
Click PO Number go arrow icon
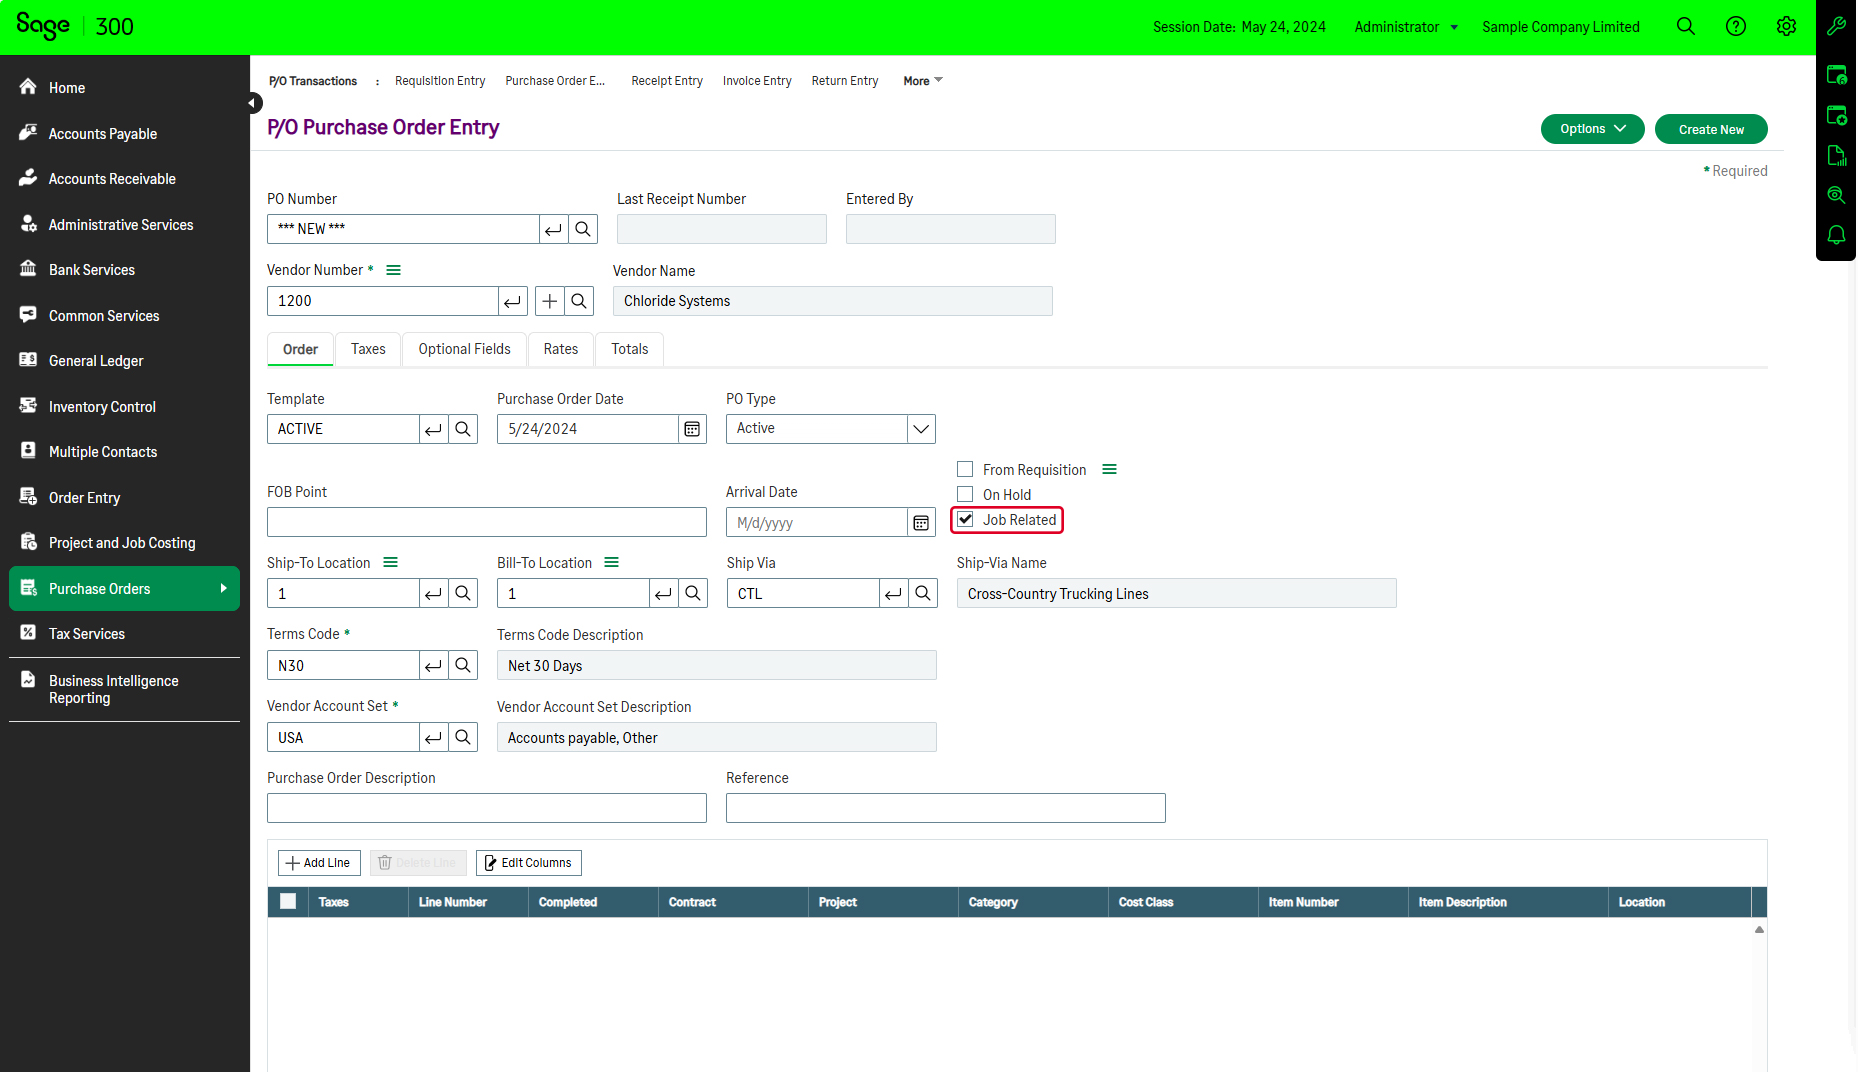click(x=553, y=229)
